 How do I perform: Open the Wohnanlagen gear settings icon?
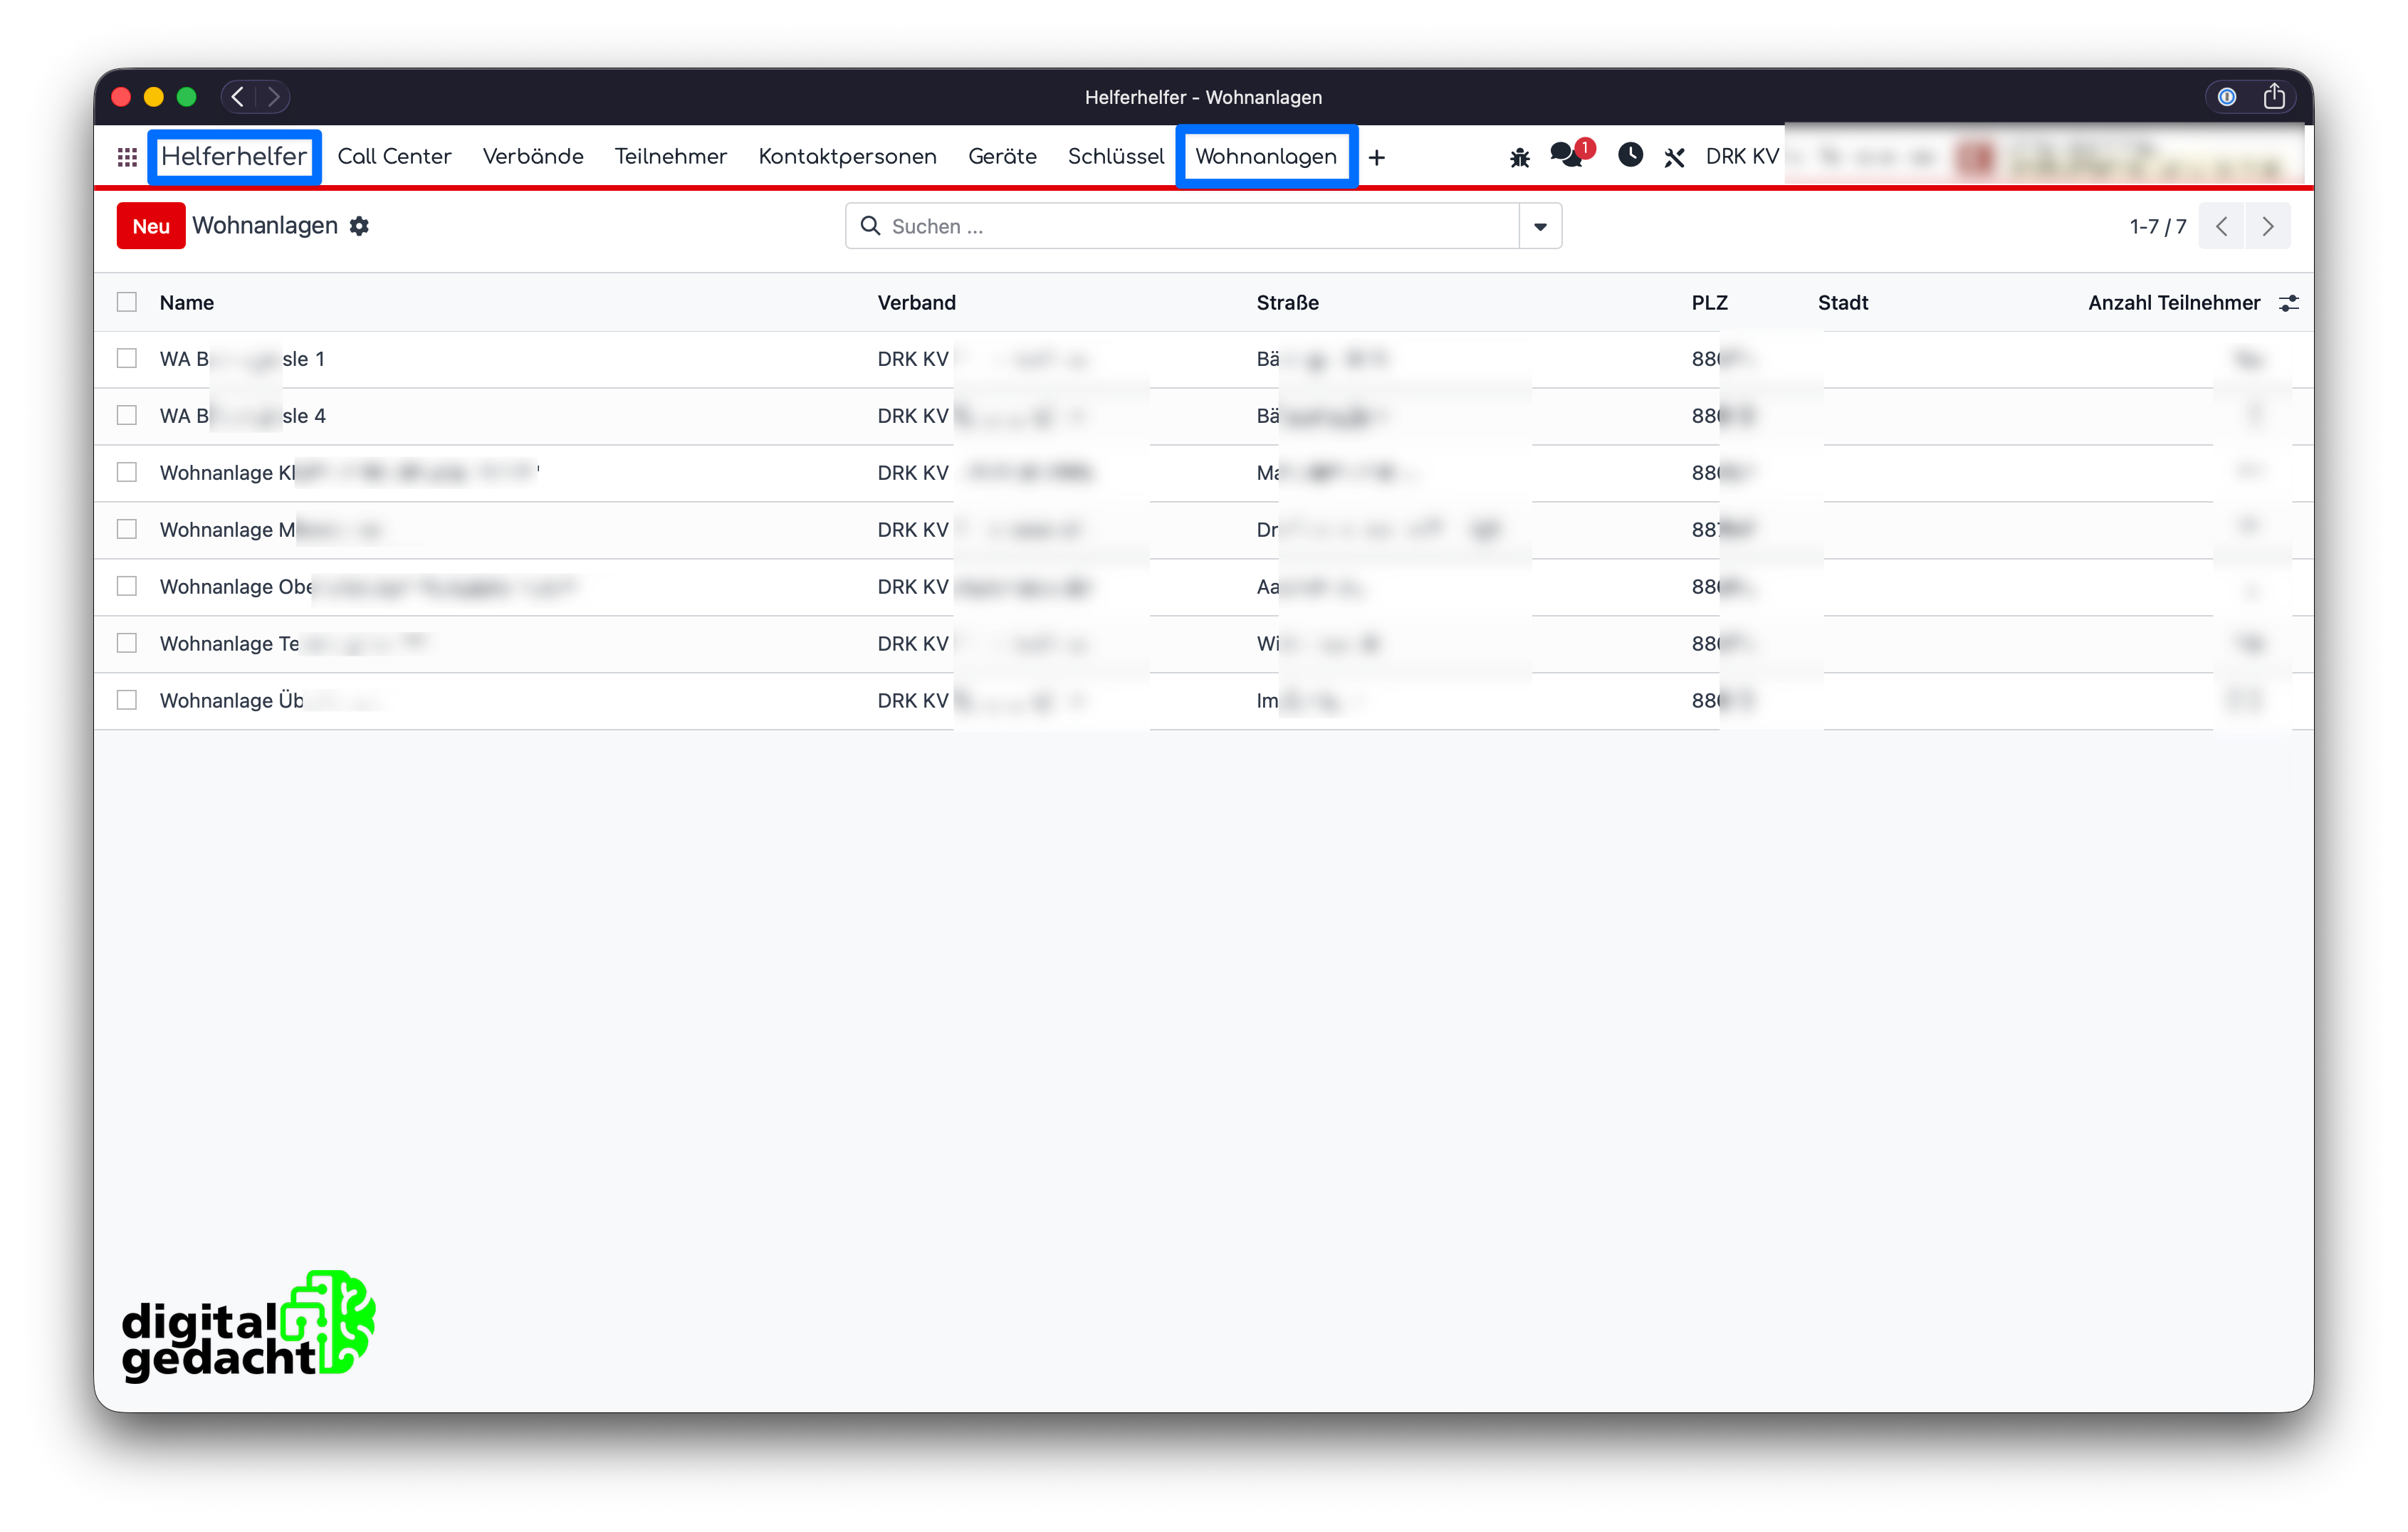(360, 226)
